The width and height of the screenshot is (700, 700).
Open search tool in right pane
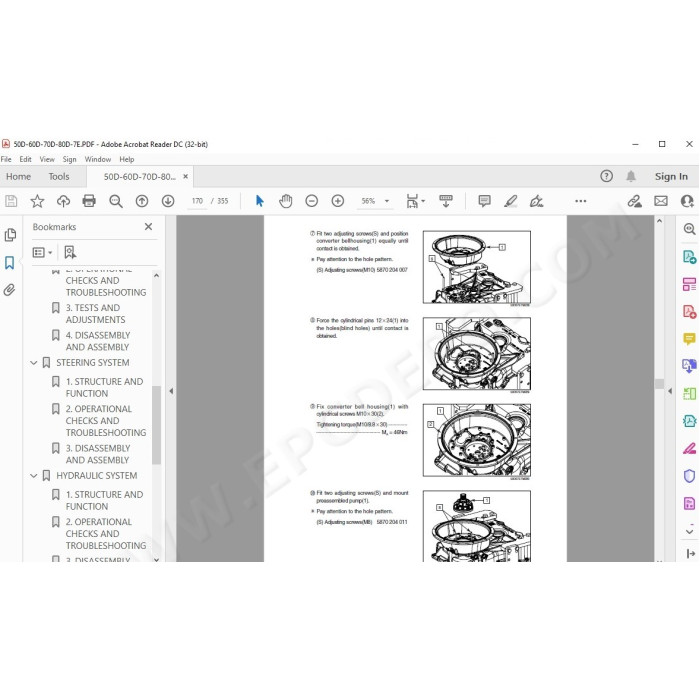[x=689, y=229]
